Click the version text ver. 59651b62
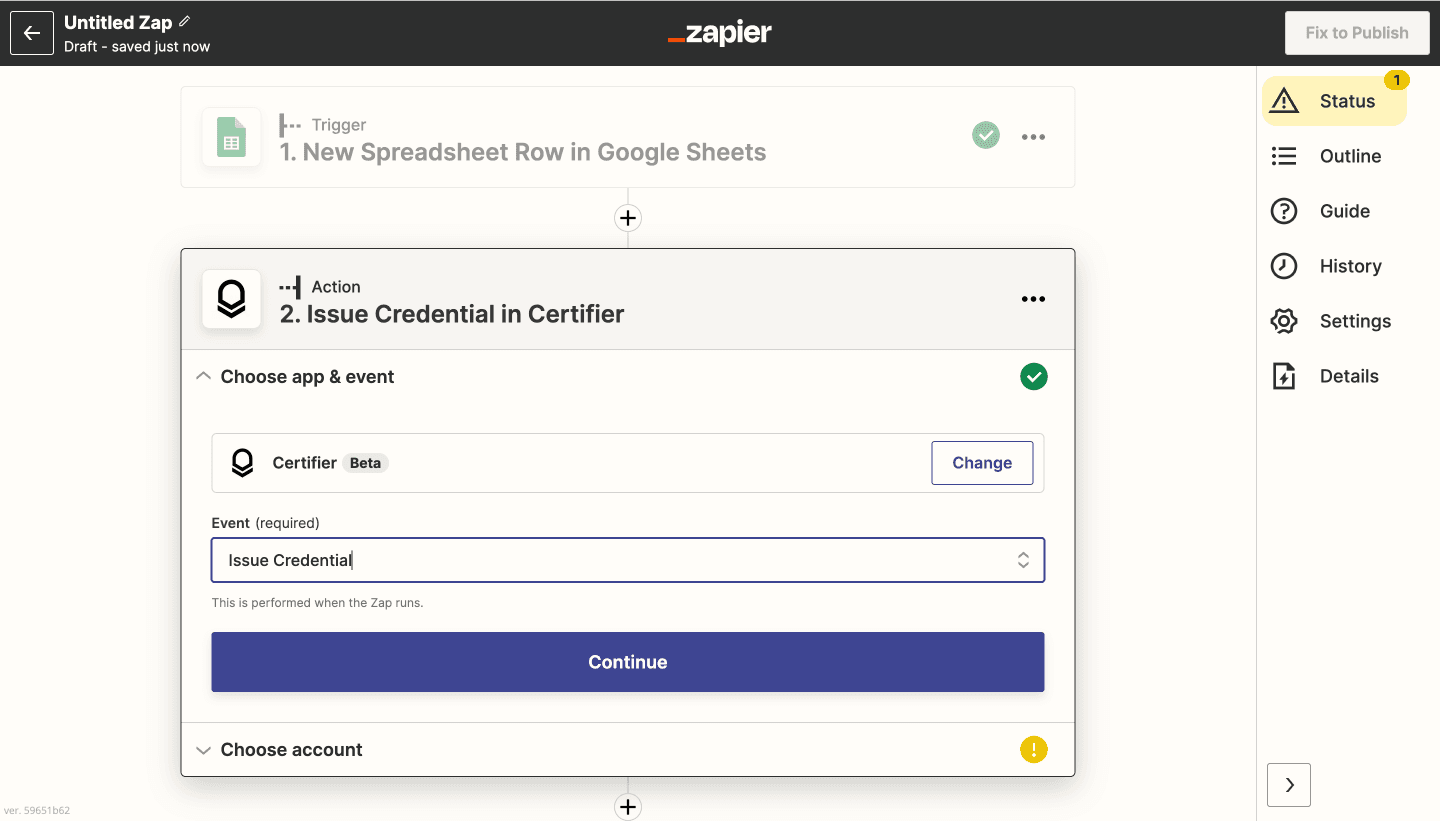 (x=37, y=811)
